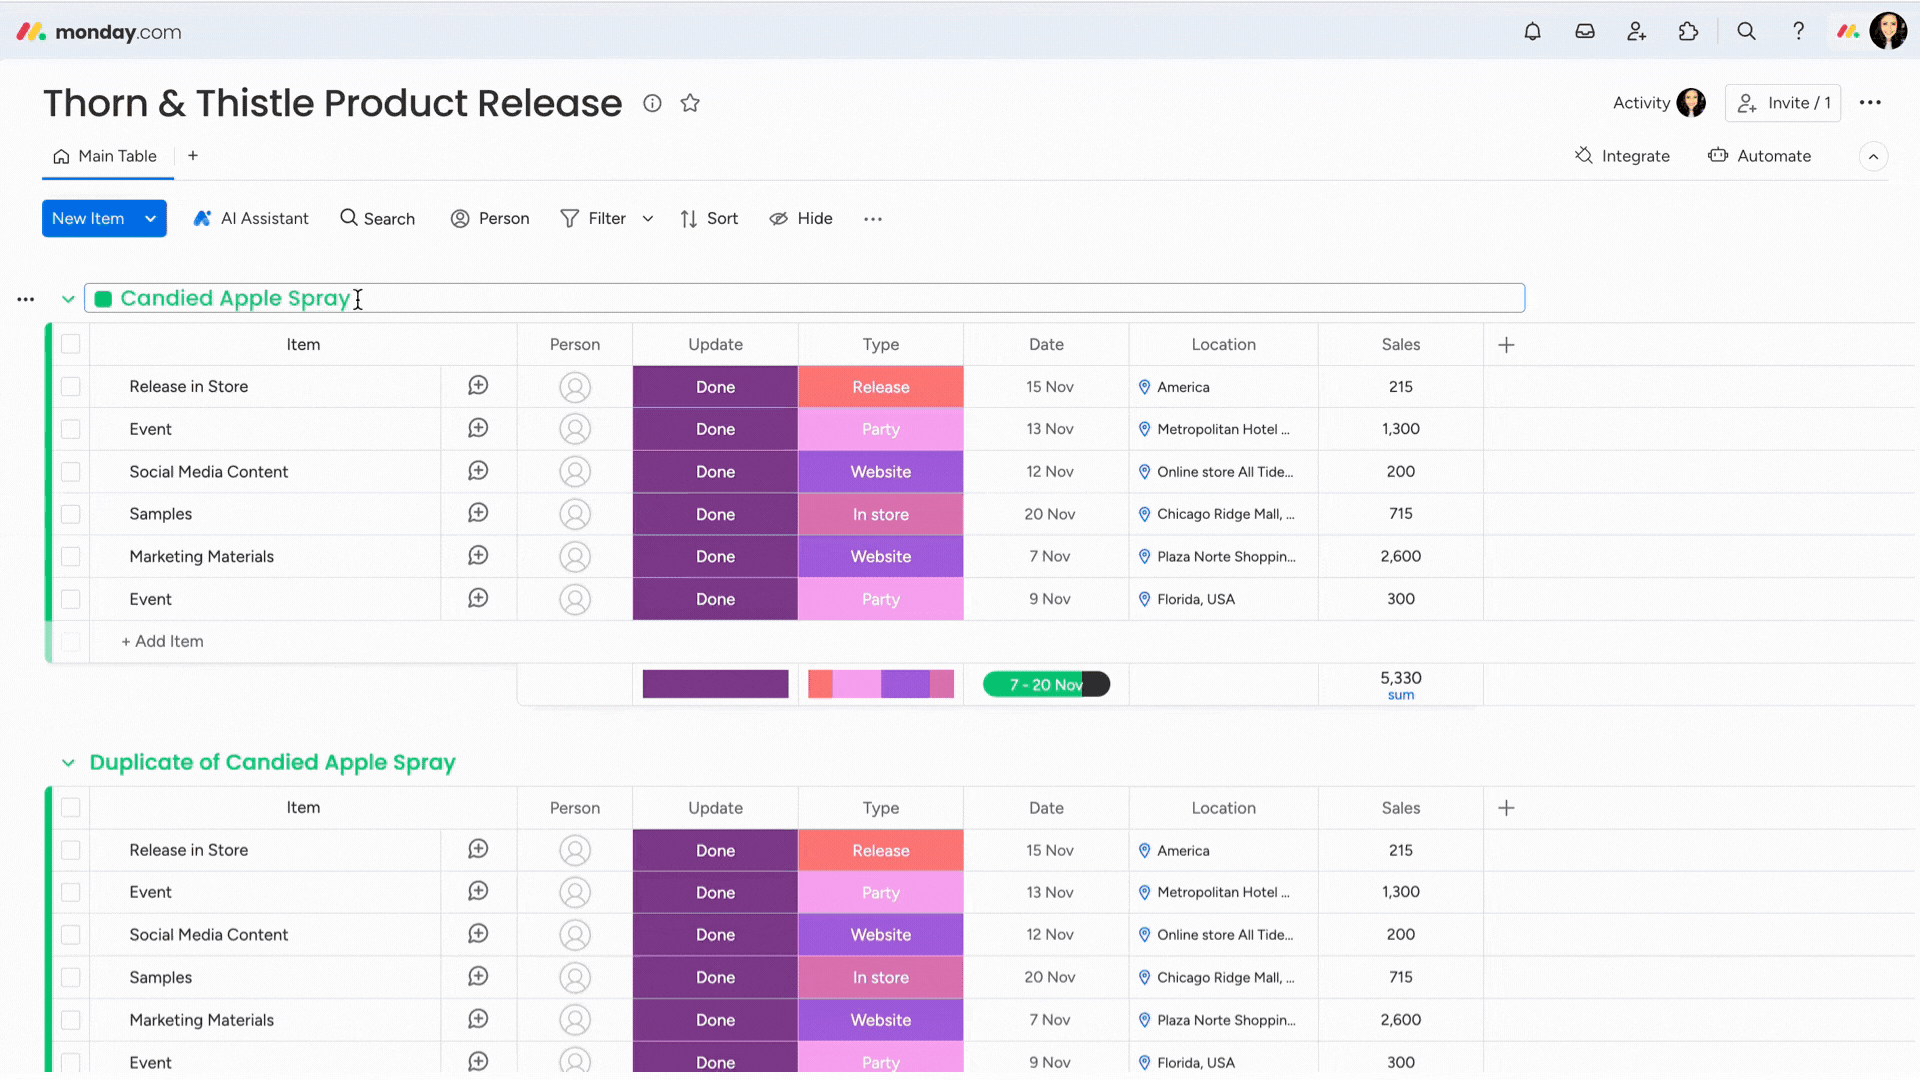Viewport: 1920px width, 1080px height.
Task: Open the Person filter
Action: point(490,219)
